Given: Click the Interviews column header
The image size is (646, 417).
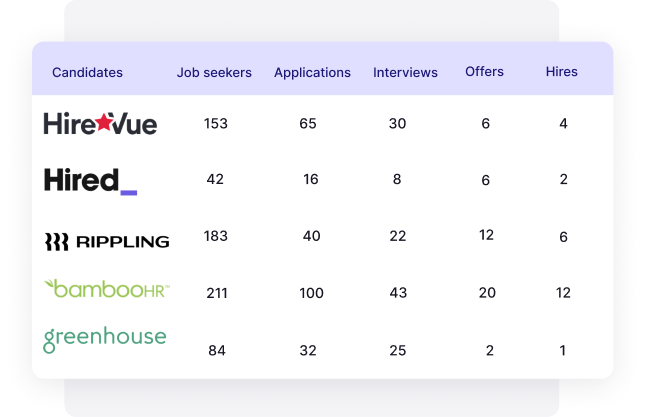Looking at the screenshot, I should tap(405, 72).
